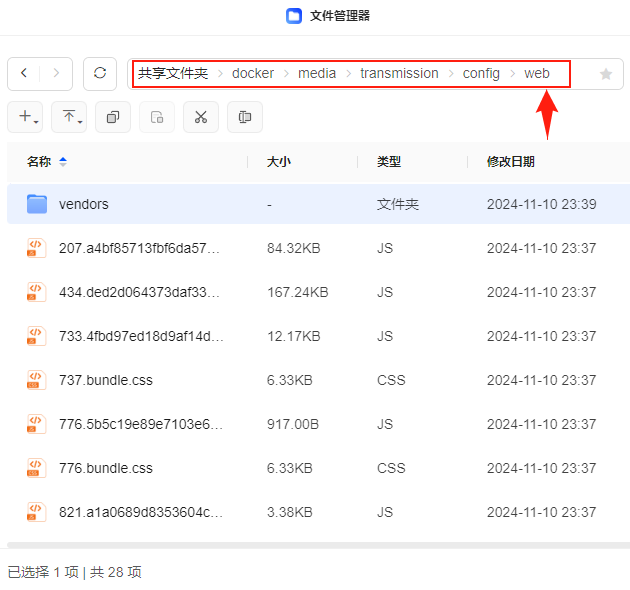Click the 3.38KB size cell

pyautogui.click(x=289, y=512)
